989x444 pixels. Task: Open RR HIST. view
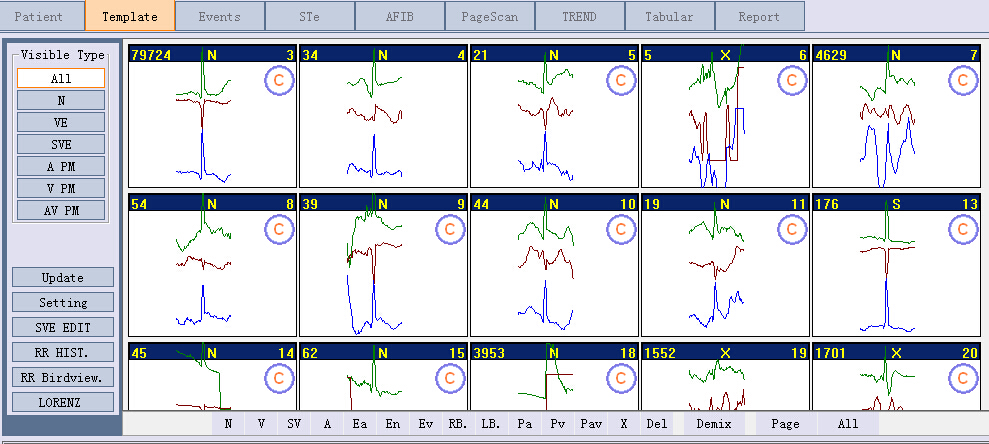click(x=63, y=352)
